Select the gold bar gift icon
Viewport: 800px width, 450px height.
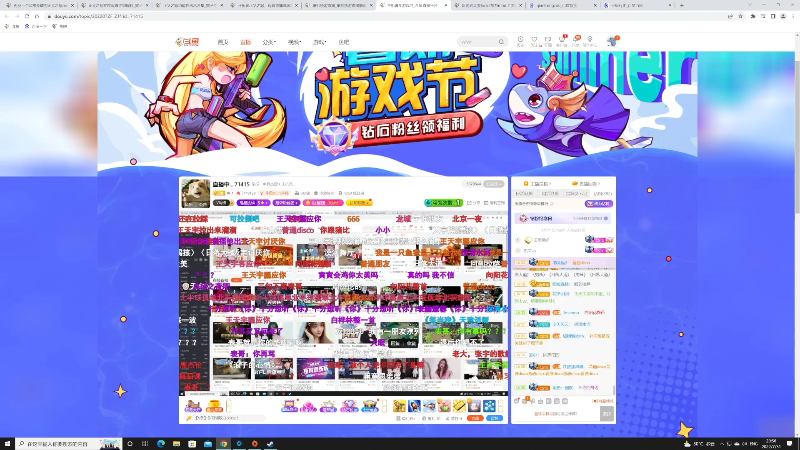(x=459, y=406)
